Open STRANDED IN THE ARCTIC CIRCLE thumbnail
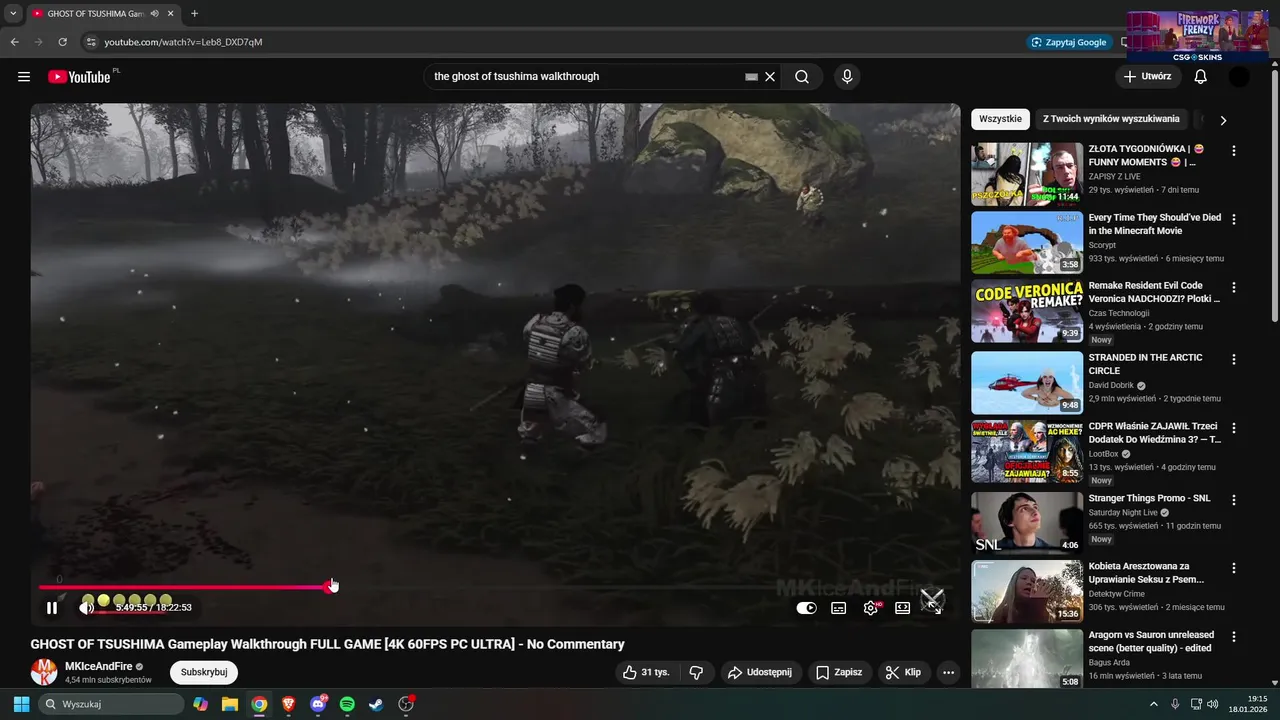 [x=1027, y=383]
